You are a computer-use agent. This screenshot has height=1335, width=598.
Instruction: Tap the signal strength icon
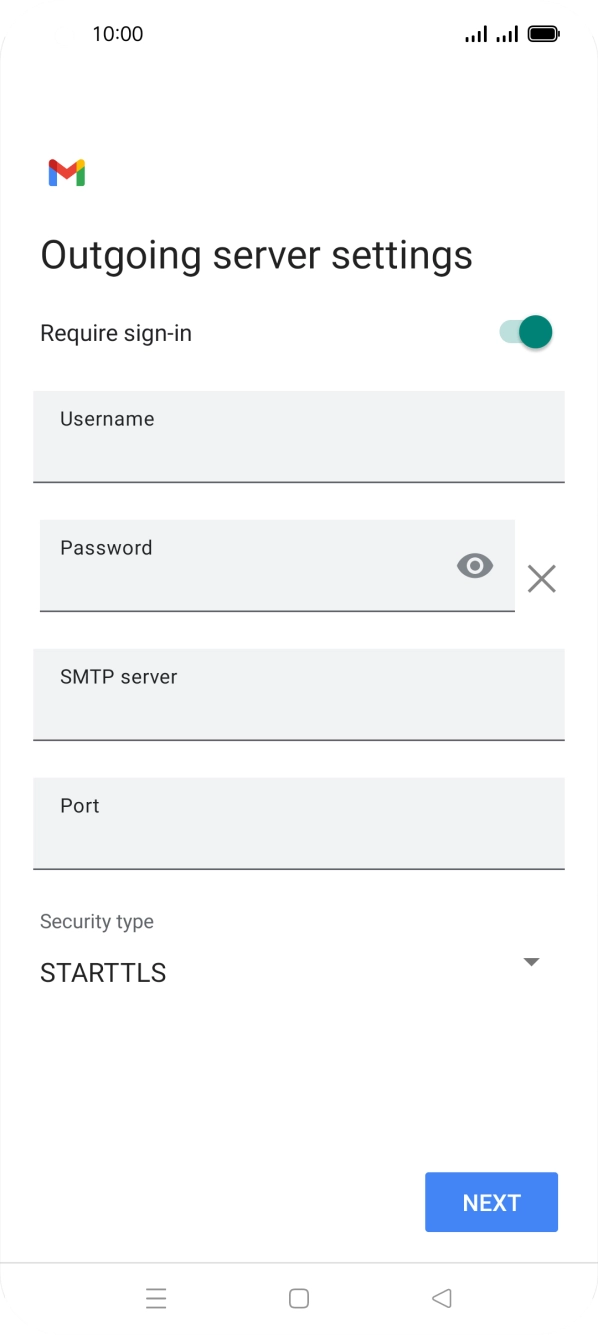474,33
